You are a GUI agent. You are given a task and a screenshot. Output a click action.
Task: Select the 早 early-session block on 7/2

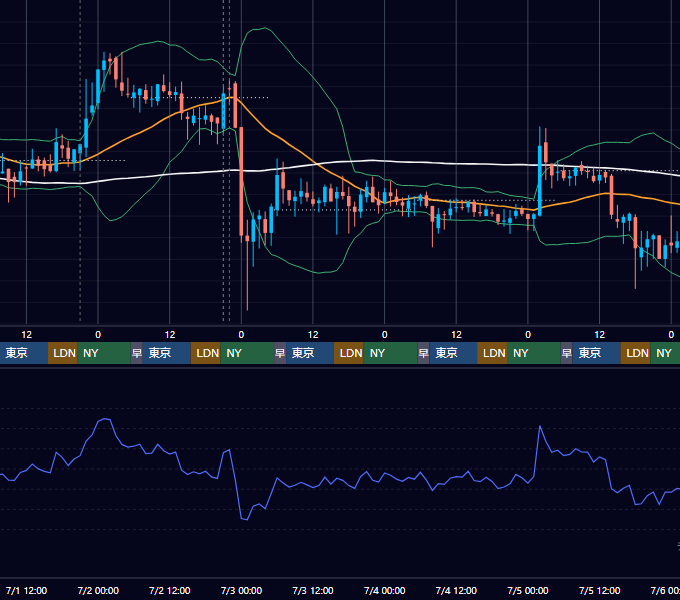click(137, 353)
